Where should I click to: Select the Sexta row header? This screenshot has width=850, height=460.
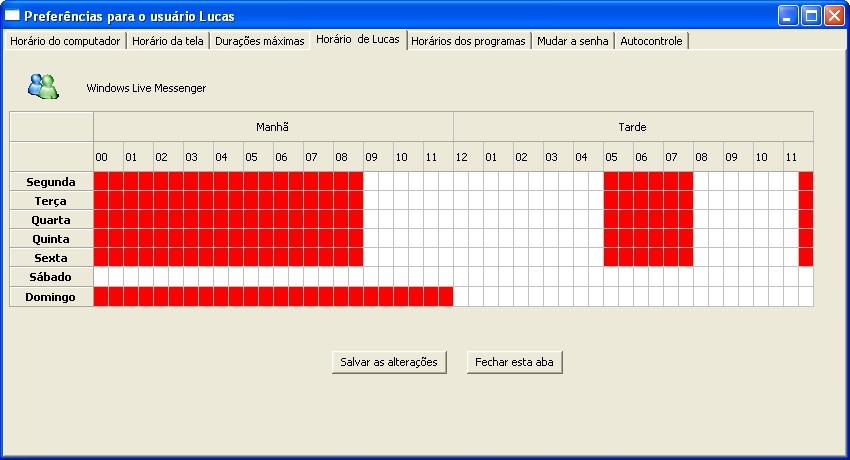pyautogui.click(x=51, y=257)
